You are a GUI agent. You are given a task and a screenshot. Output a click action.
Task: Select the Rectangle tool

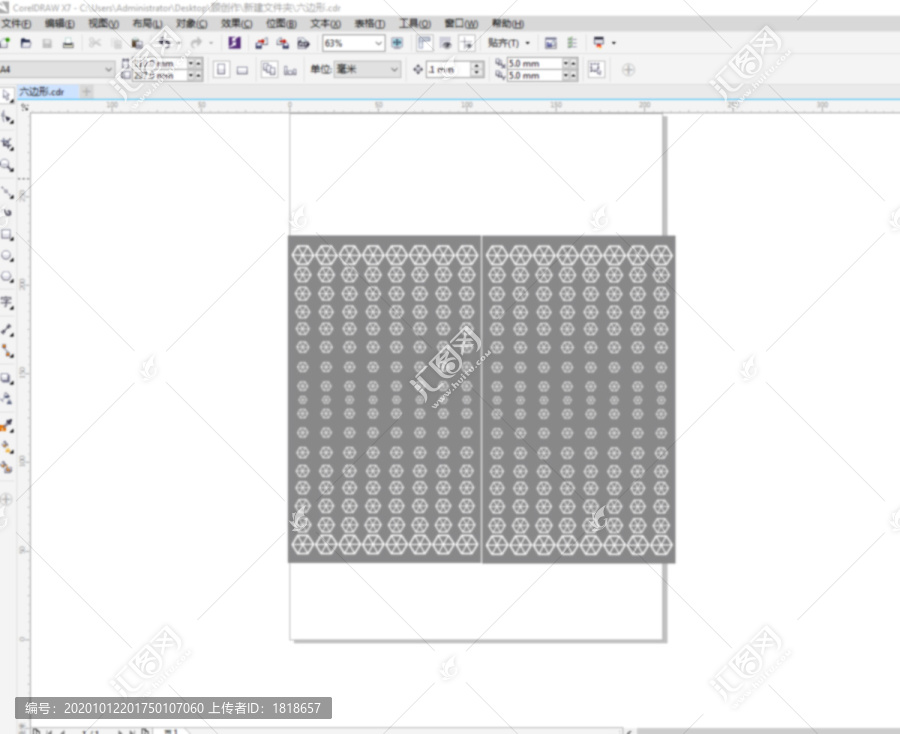click(x=7, y=235)
